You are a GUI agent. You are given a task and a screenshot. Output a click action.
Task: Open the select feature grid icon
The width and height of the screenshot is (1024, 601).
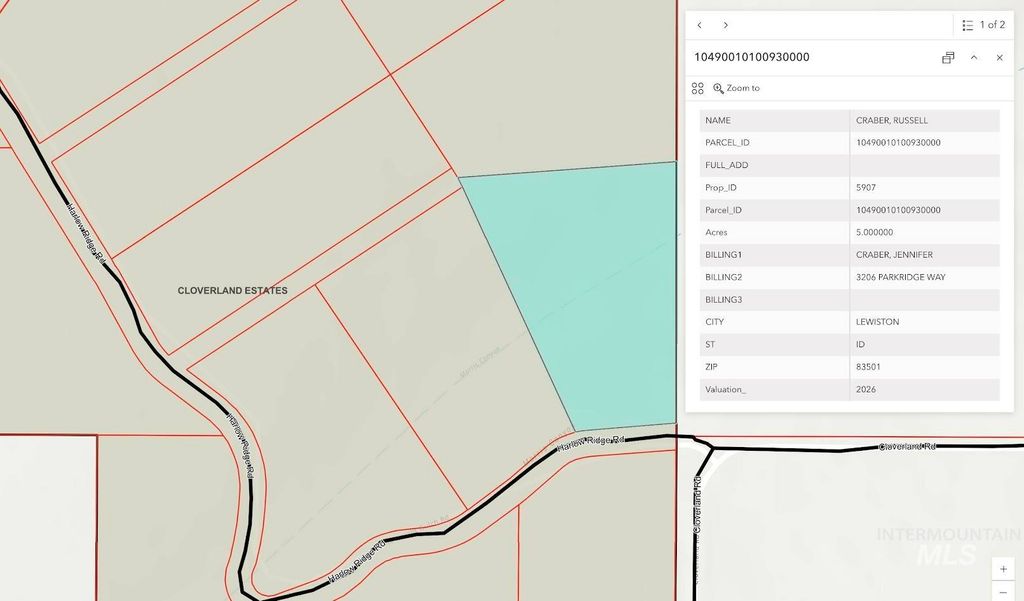[697, 88]
